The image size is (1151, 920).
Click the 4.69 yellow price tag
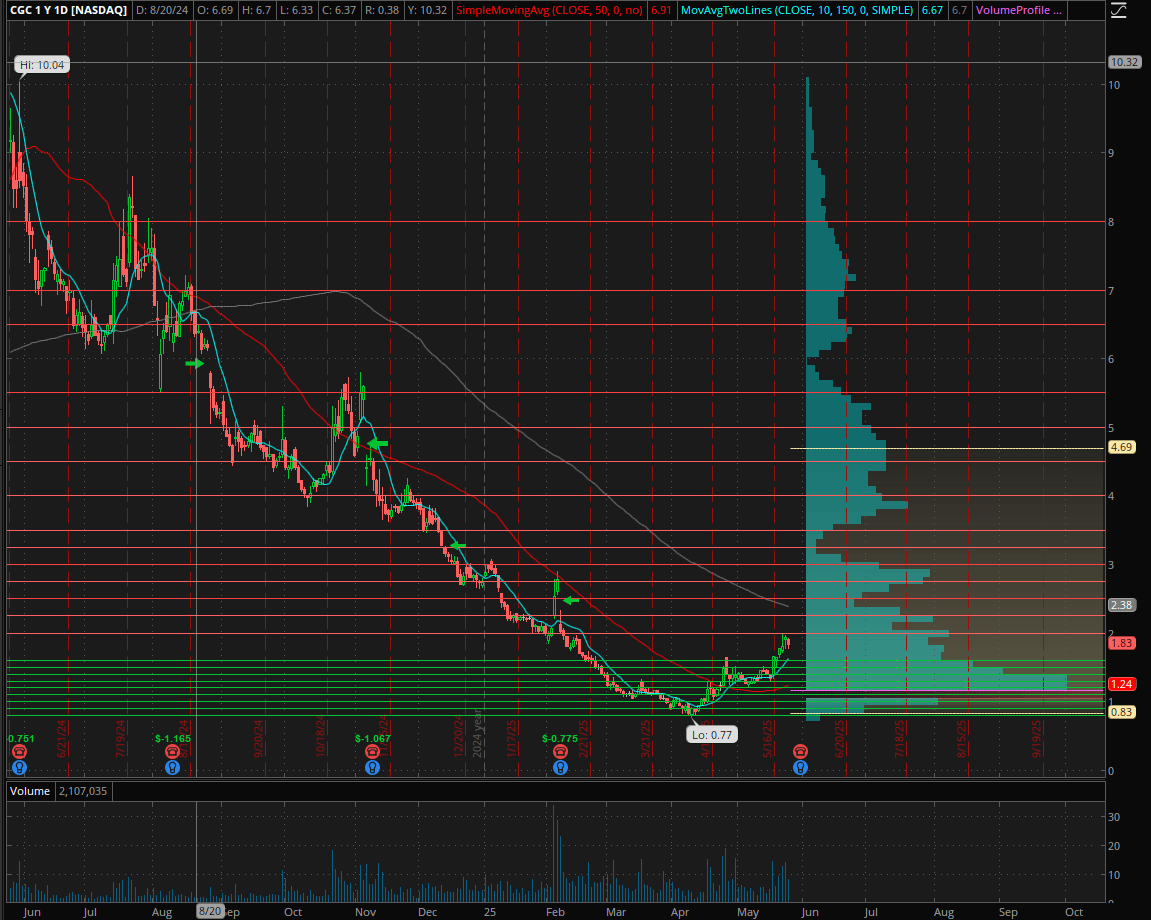[x=1121, y=447]
